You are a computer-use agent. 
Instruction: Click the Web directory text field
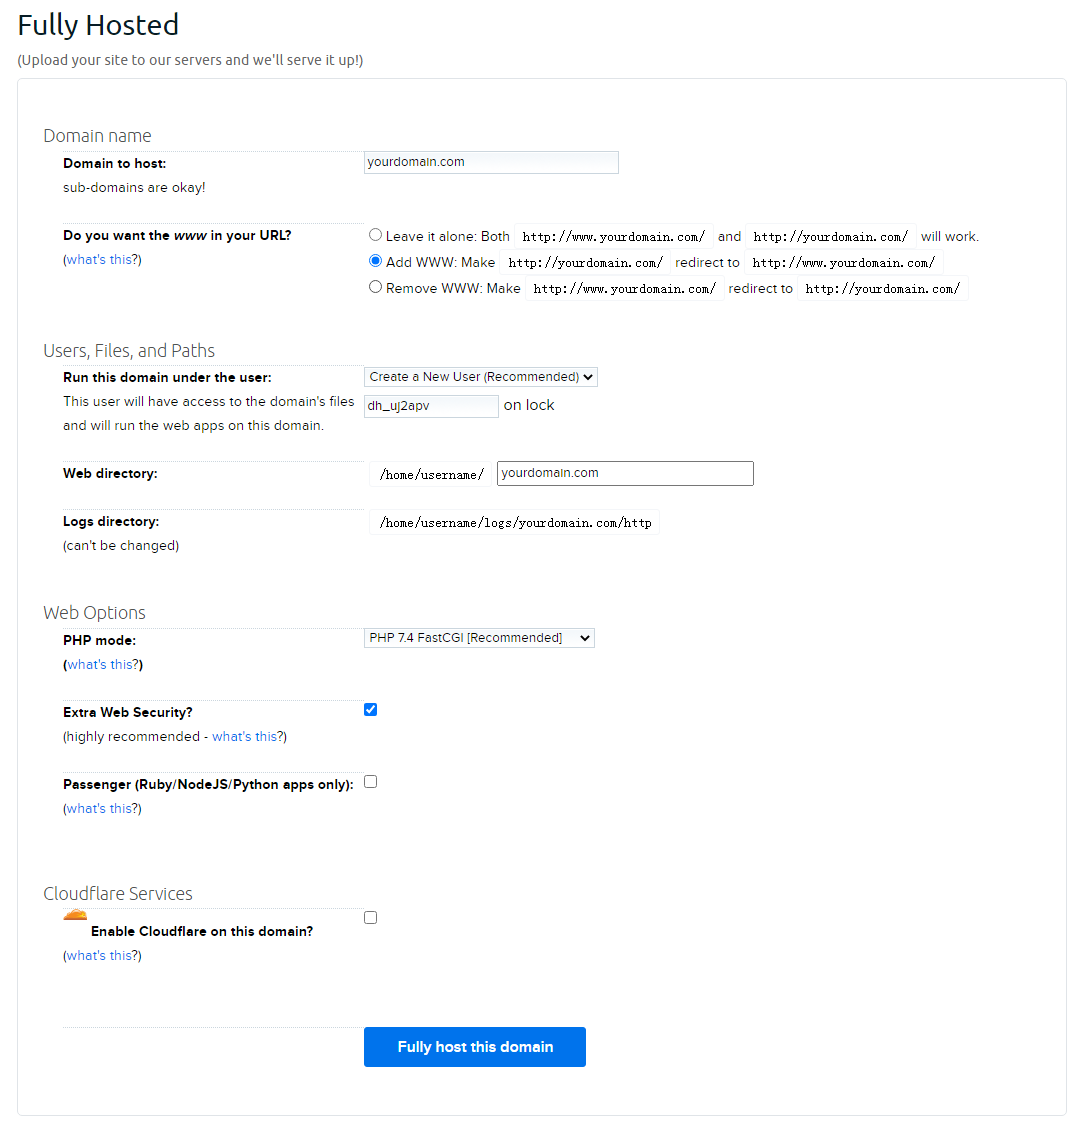pos(625,473)
